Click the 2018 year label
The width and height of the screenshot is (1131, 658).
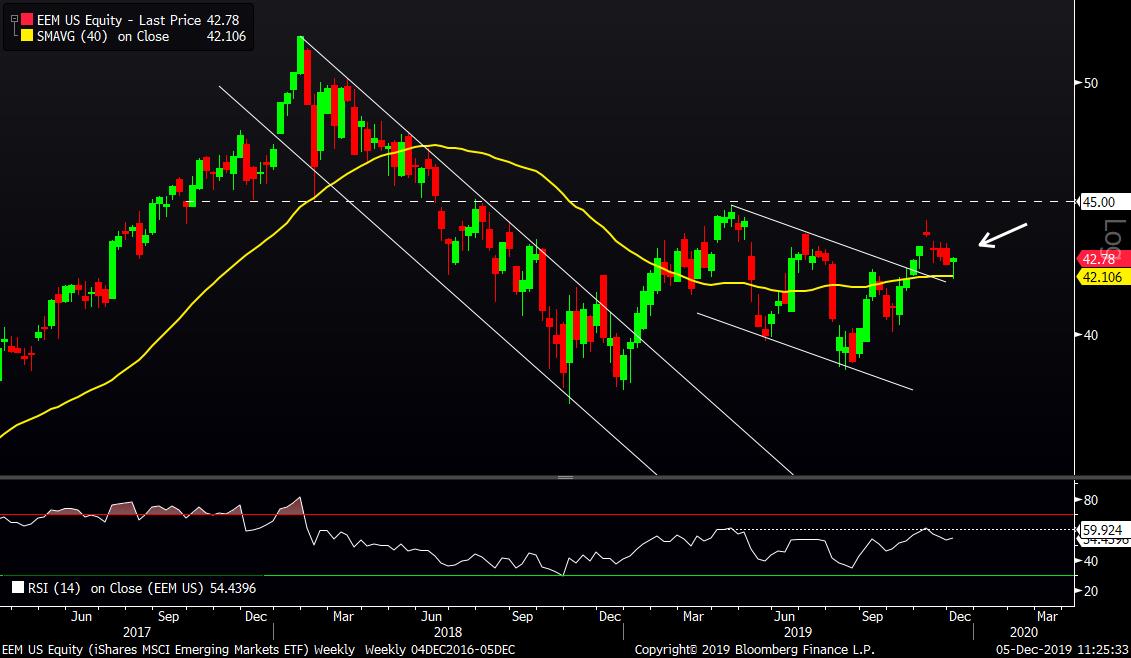pyautogui.click(x=449, y=632)
